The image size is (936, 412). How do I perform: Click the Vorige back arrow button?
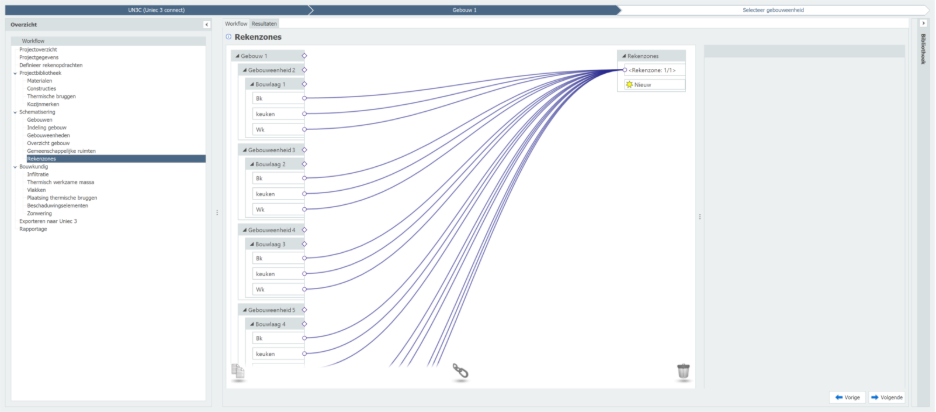pos(847,397)
